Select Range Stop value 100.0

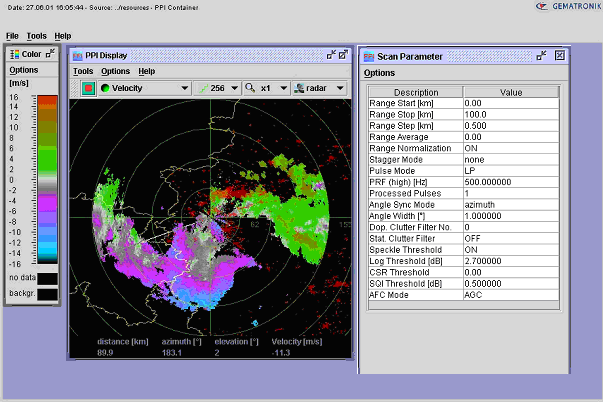tap(511, 115)
